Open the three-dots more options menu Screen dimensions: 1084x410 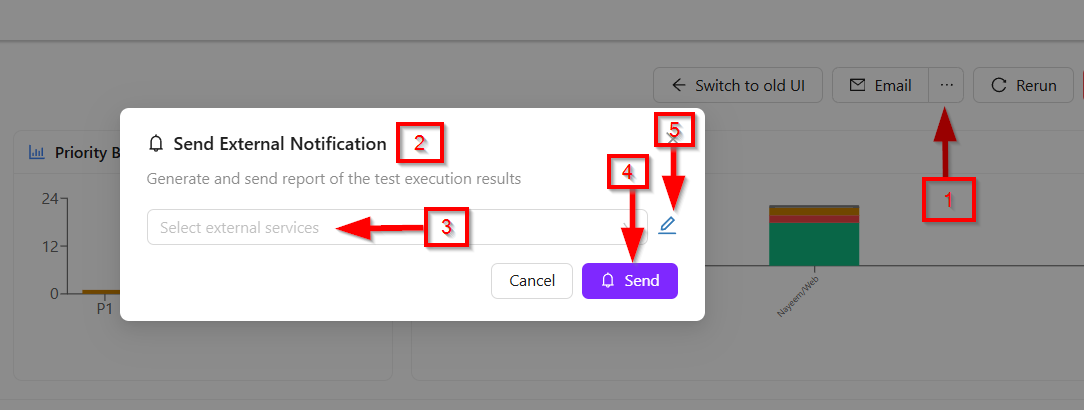[946, 85]
